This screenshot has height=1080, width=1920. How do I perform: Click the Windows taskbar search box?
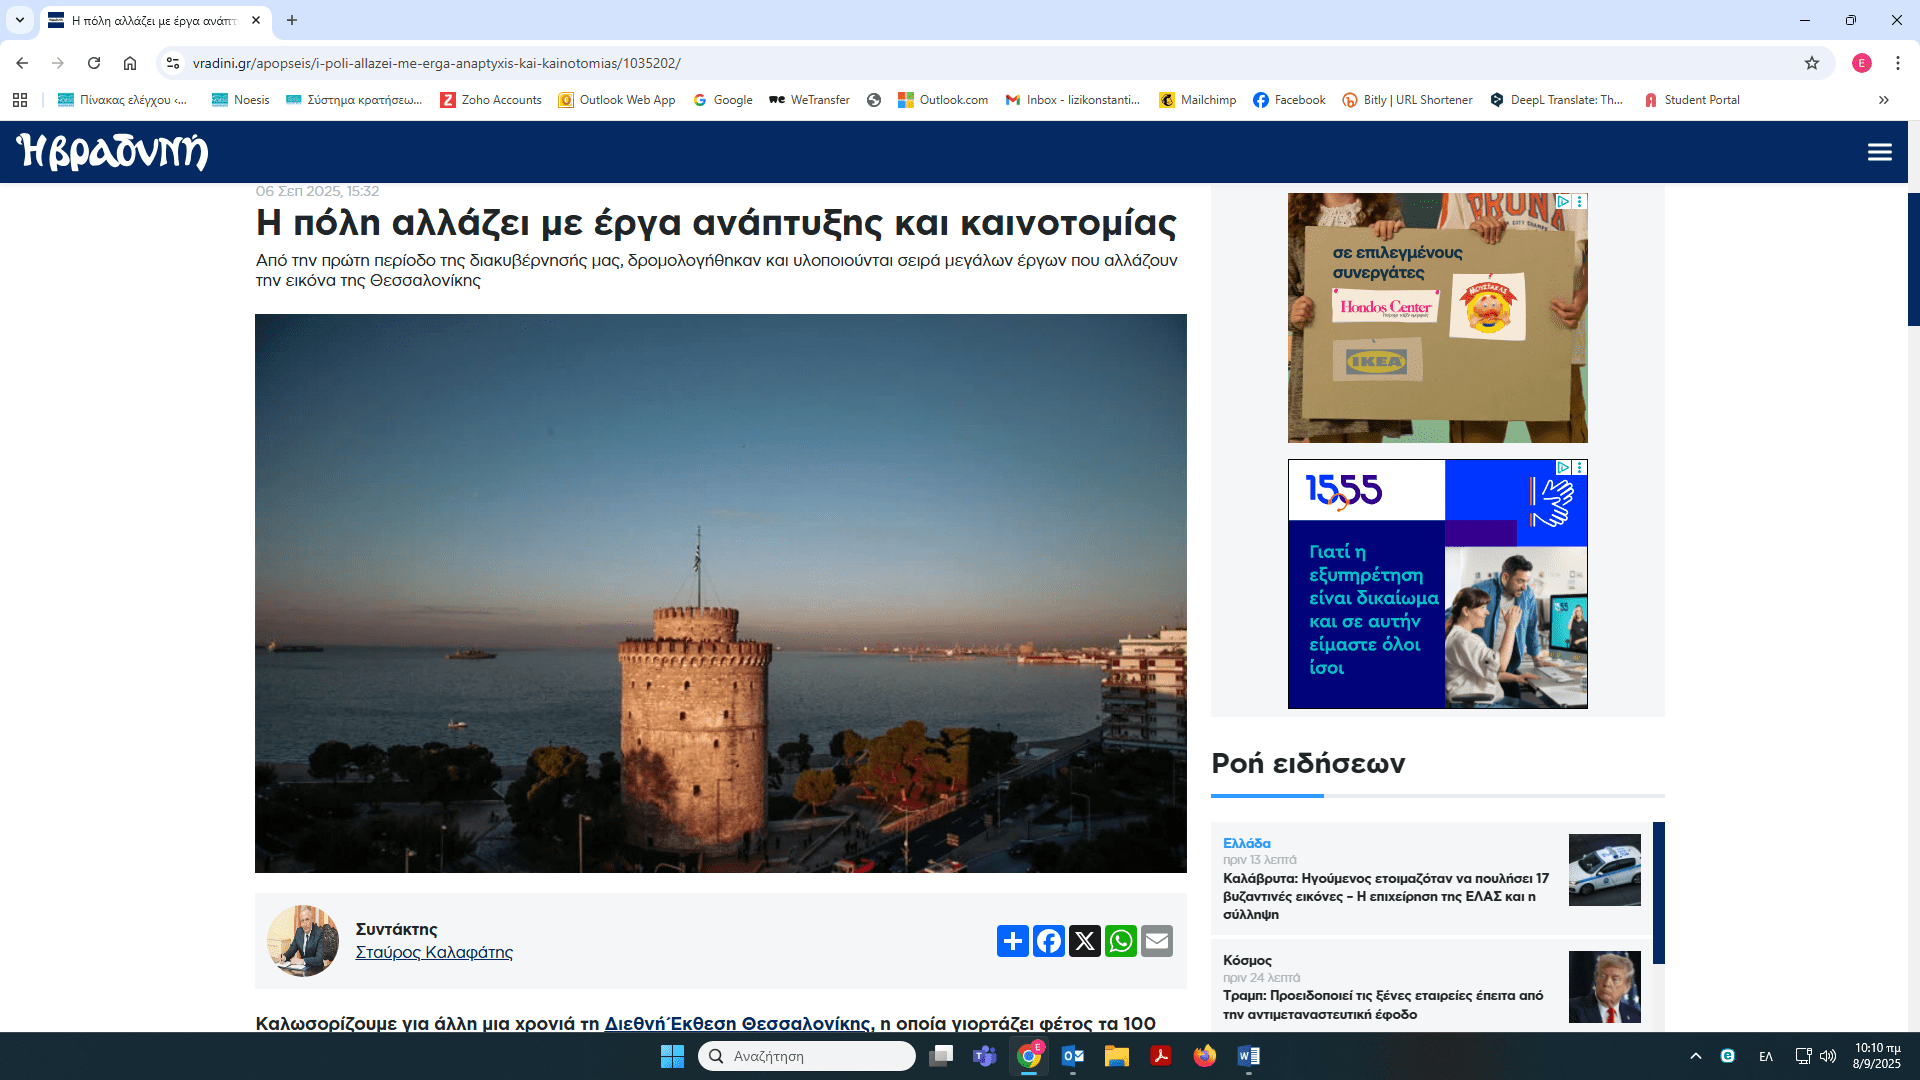pos(806,1056)
